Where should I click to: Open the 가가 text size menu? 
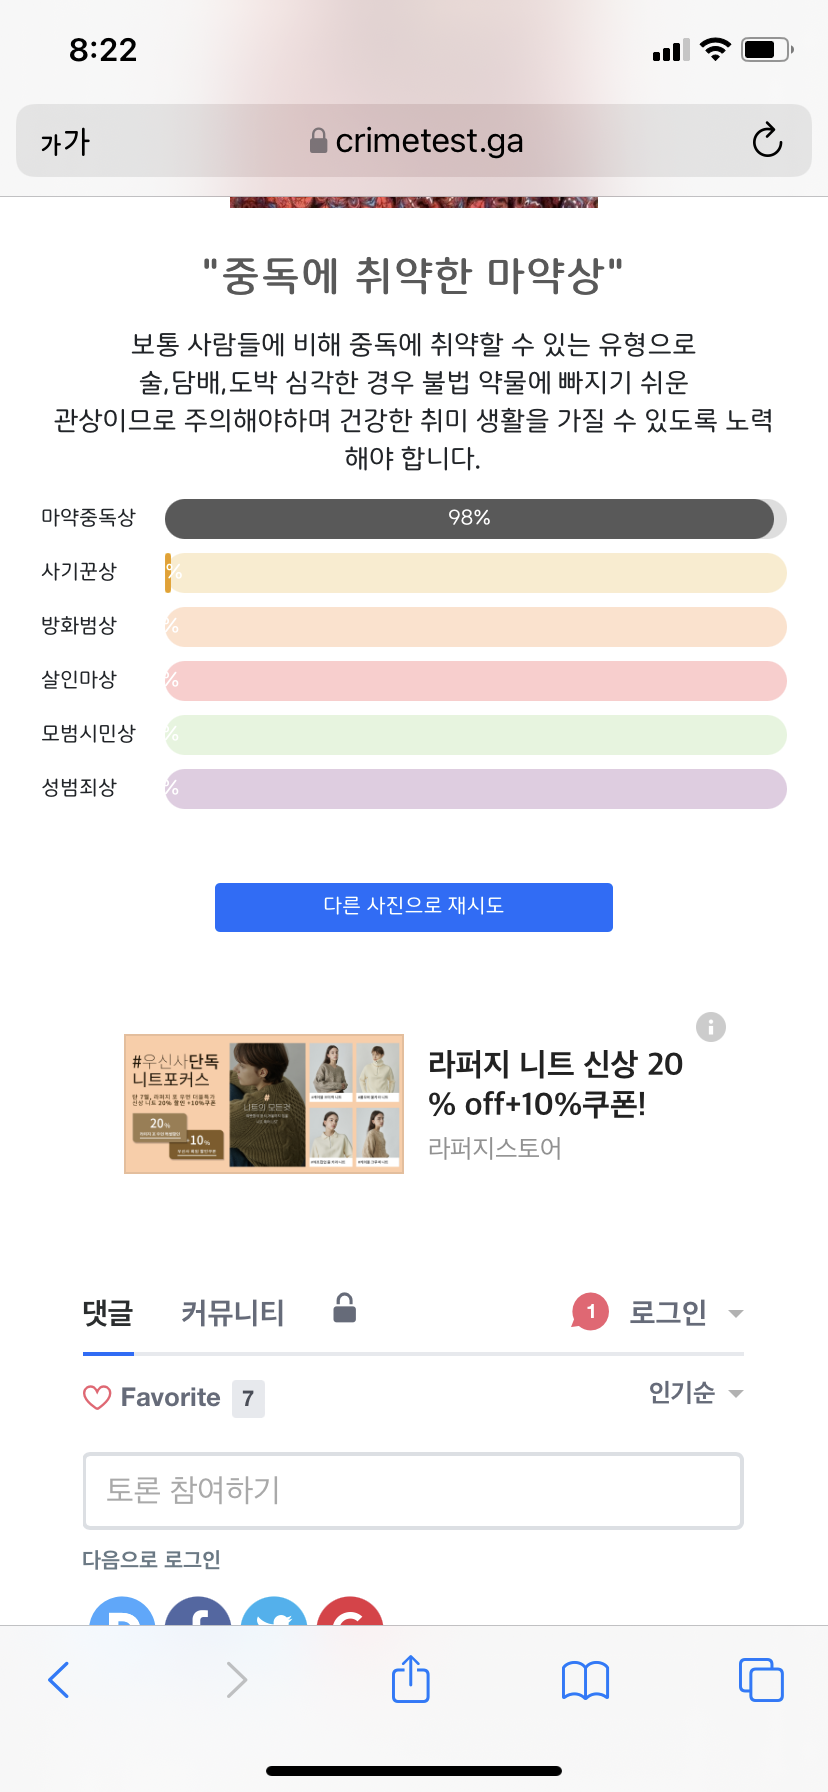pos(65,142)
